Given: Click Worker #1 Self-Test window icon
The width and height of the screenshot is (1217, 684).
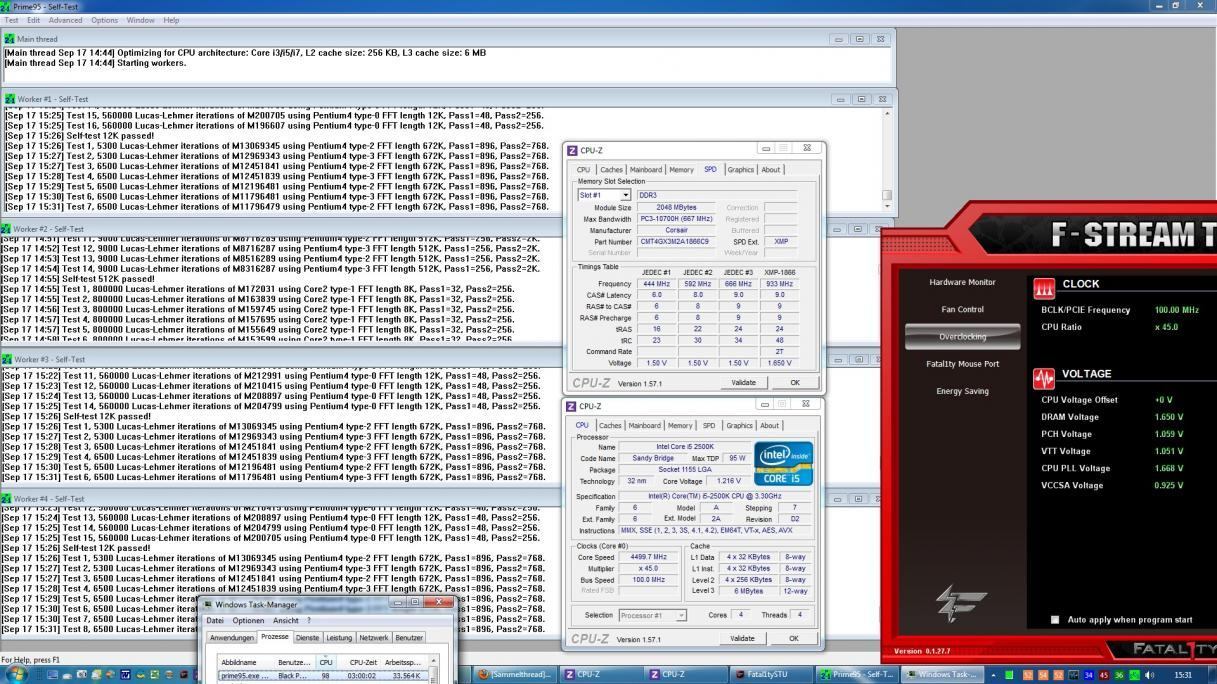Looking at the screenshot, I should click(x=10, y=99).
